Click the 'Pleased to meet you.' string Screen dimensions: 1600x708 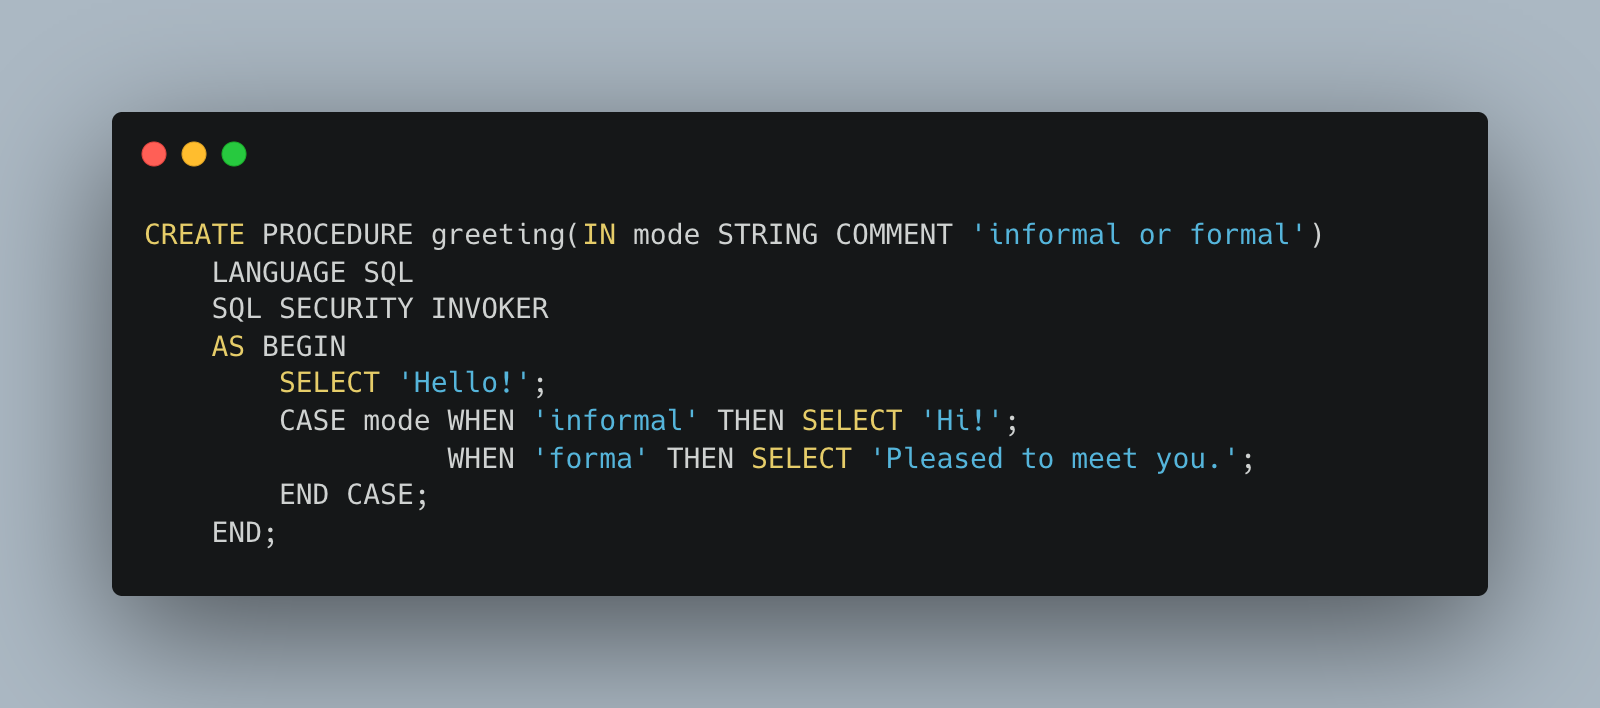[x=1054, y=459]
